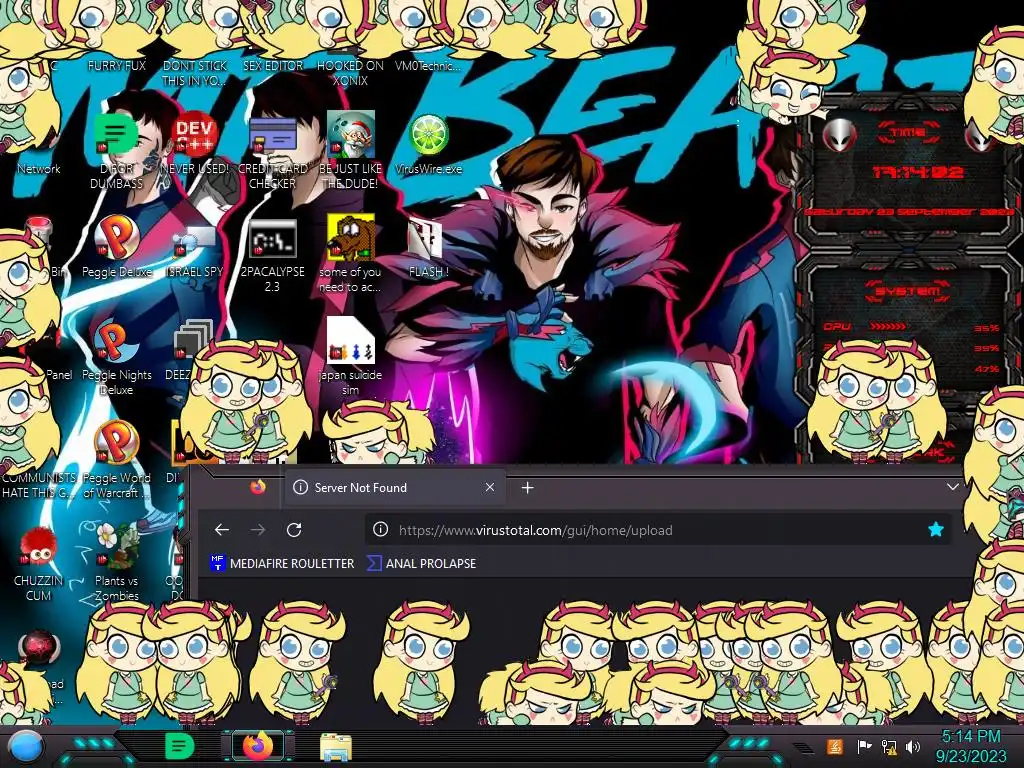Open a new Firefox tab

coord(528,487)
